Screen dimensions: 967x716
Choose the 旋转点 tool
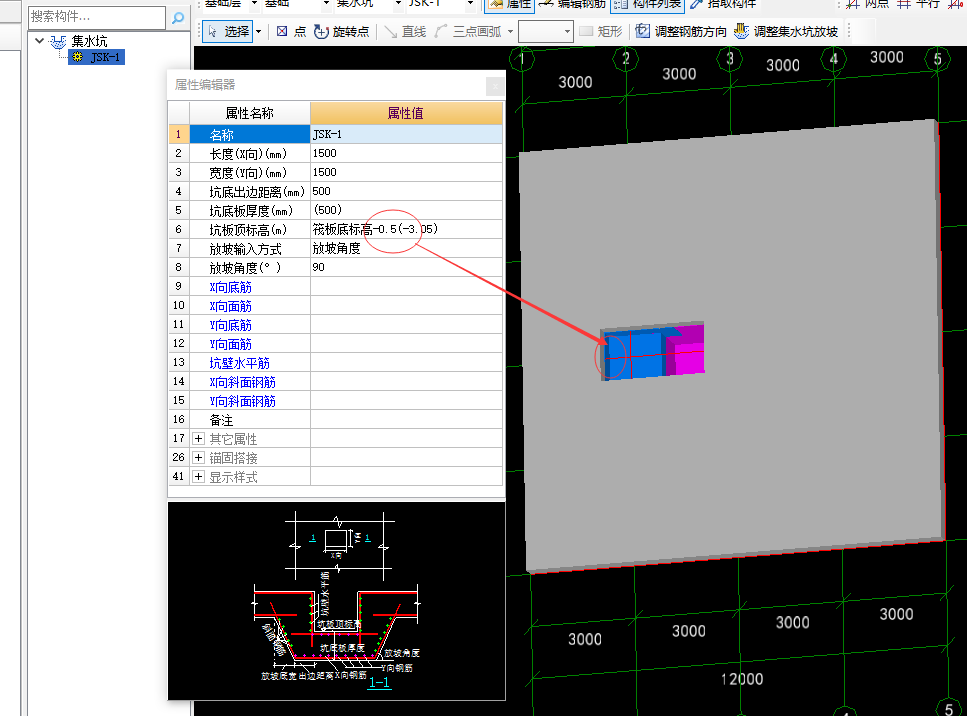click(x=342, y=31)
